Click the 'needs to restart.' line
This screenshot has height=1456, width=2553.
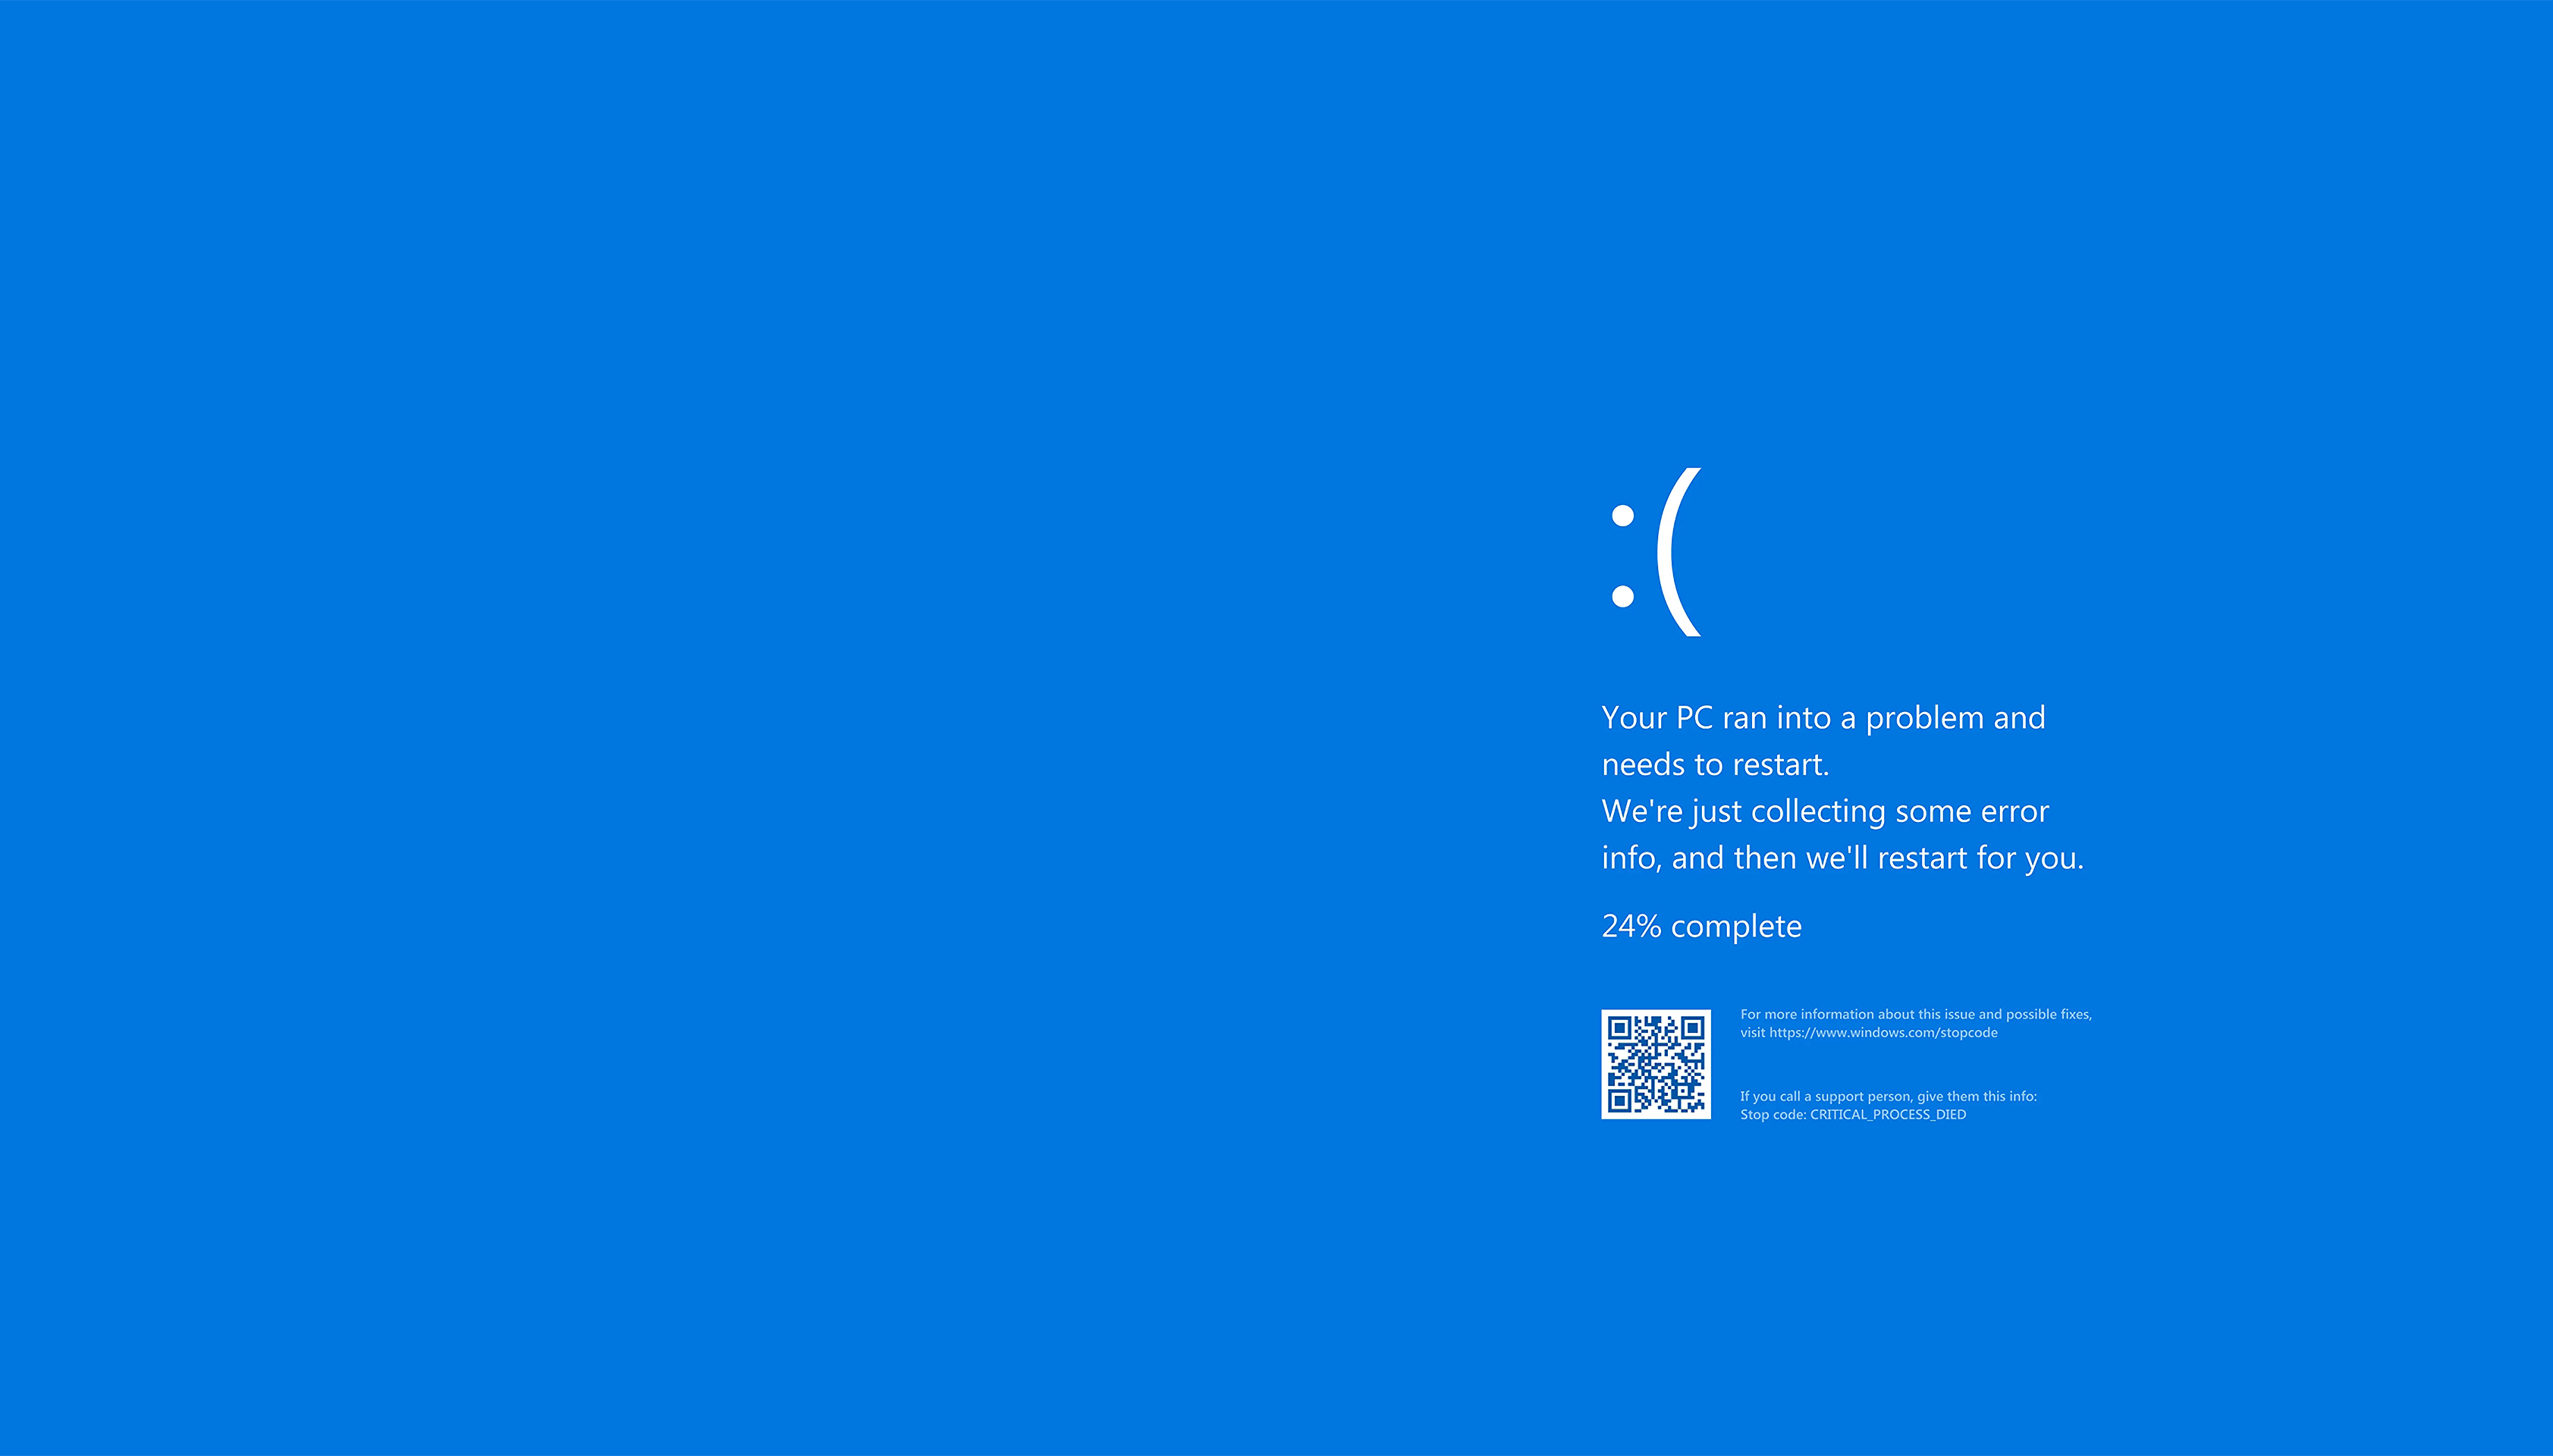(x=1715, y=765)
